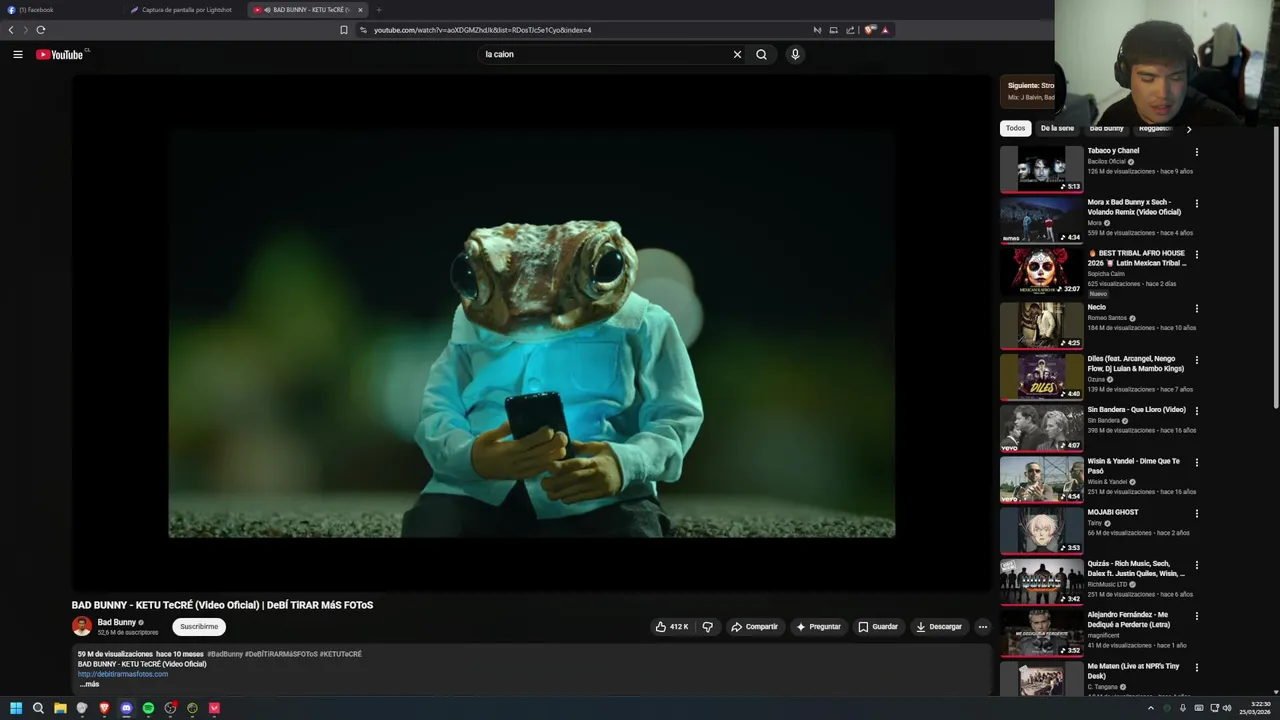Click the #KETUTeCRÉ hashtag

coord(340,654)
